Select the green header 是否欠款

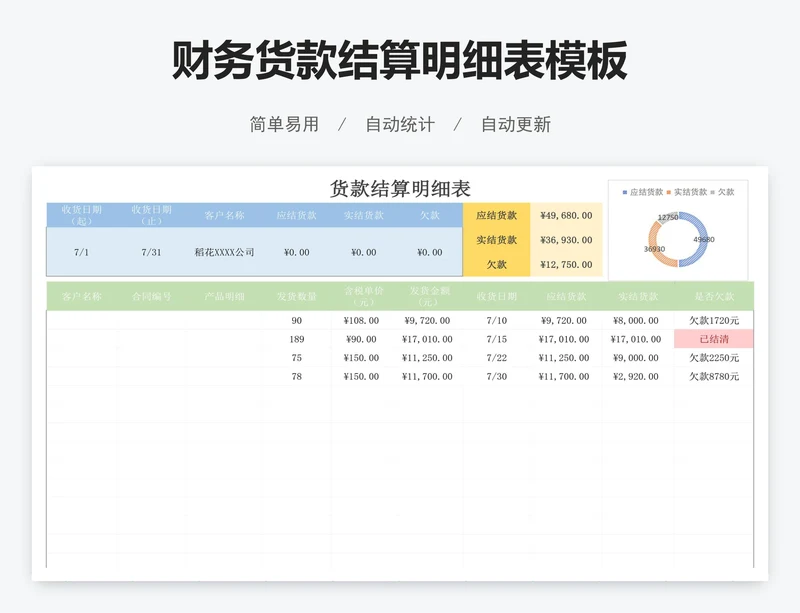(x=714, y=297)
